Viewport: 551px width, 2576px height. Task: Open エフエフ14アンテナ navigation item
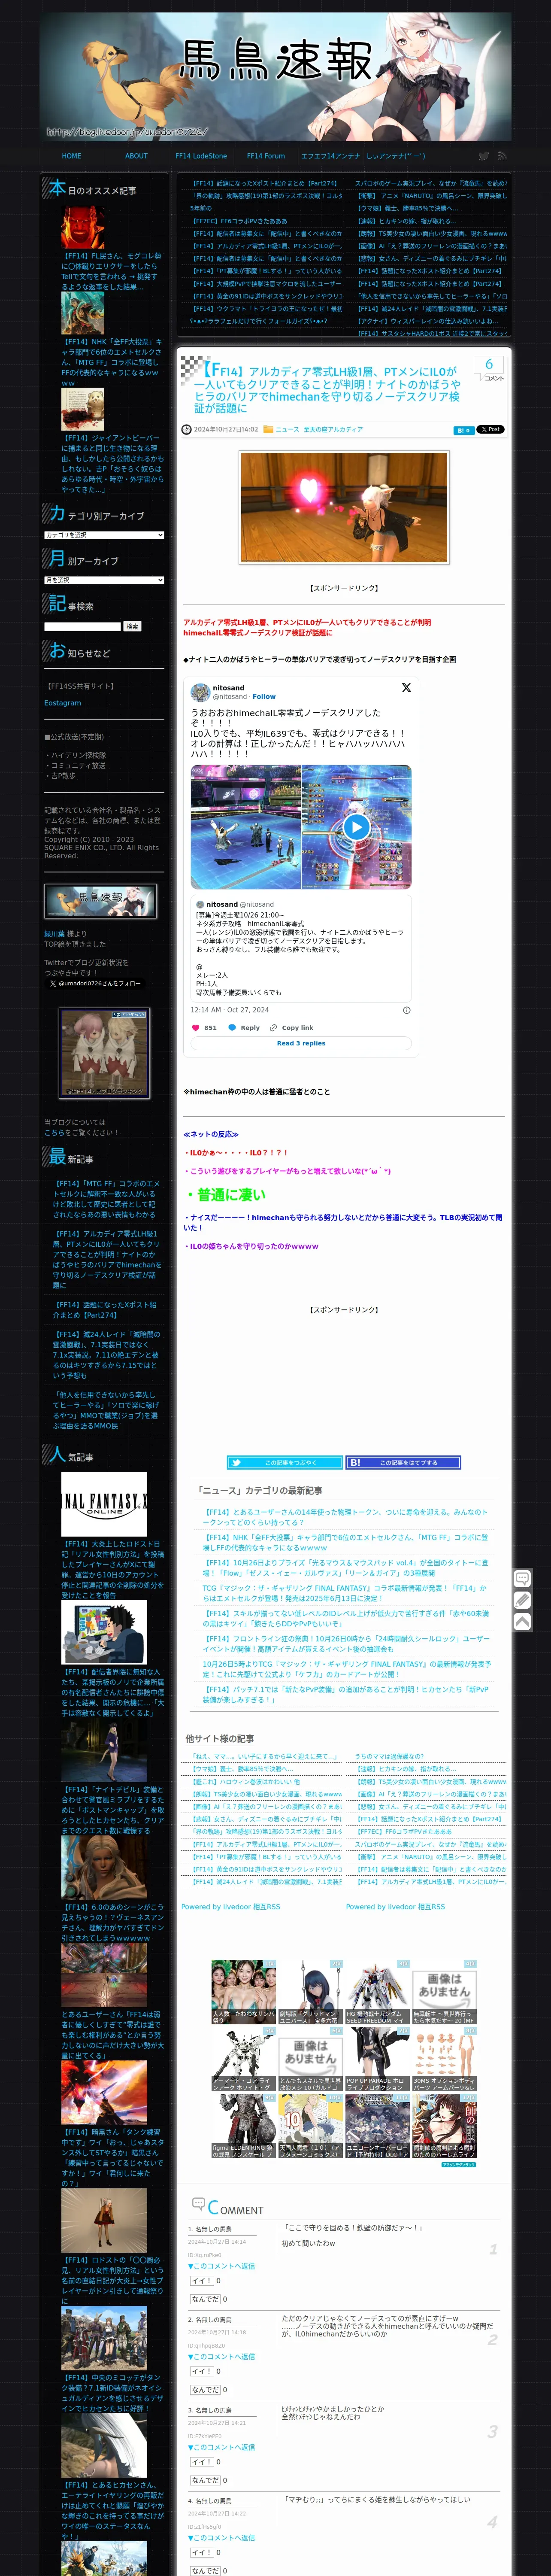point(330,156)
